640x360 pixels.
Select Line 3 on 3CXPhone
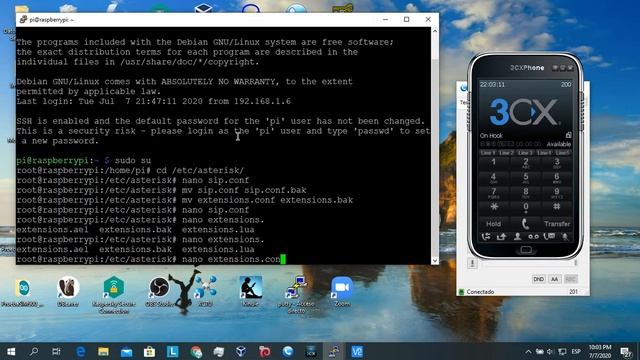[x=525, y=153]
